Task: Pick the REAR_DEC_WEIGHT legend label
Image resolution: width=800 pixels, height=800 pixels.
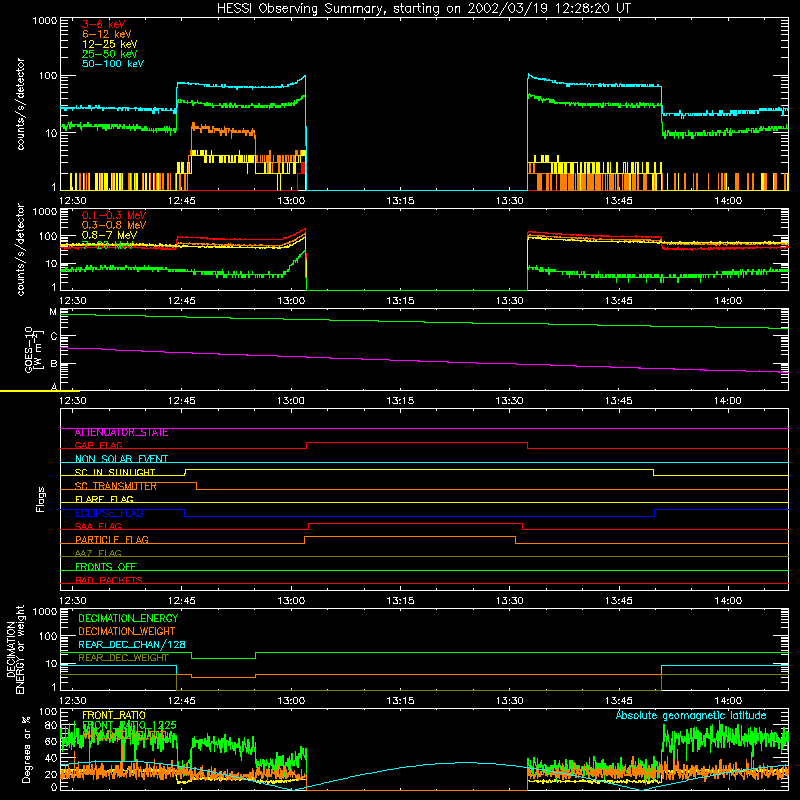Action: point(123,658)
